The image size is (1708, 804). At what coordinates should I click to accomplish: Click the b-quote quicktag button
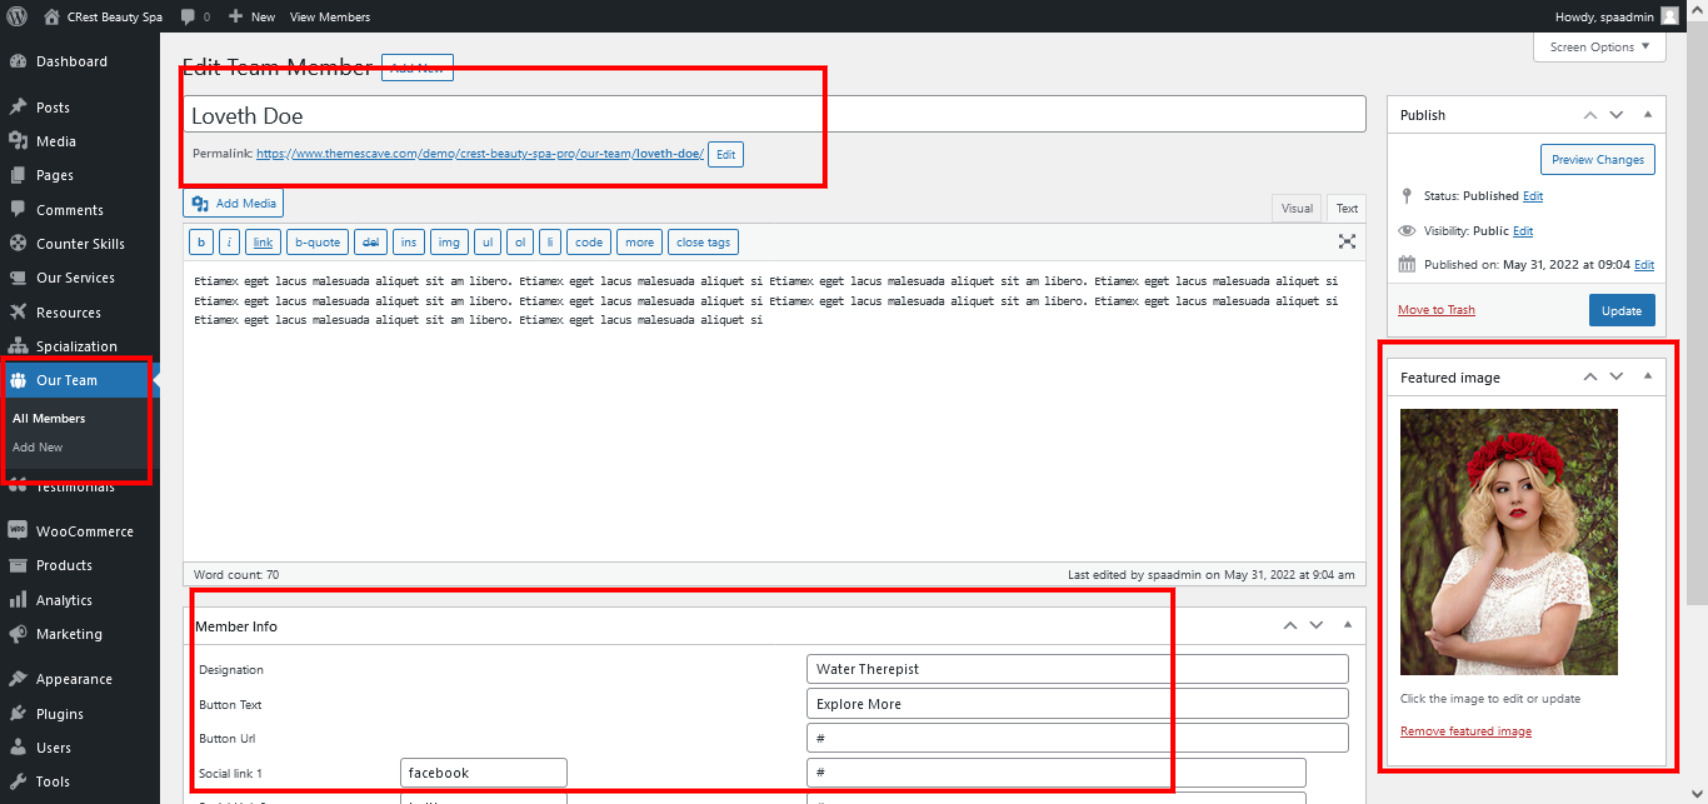coord(317,242)
